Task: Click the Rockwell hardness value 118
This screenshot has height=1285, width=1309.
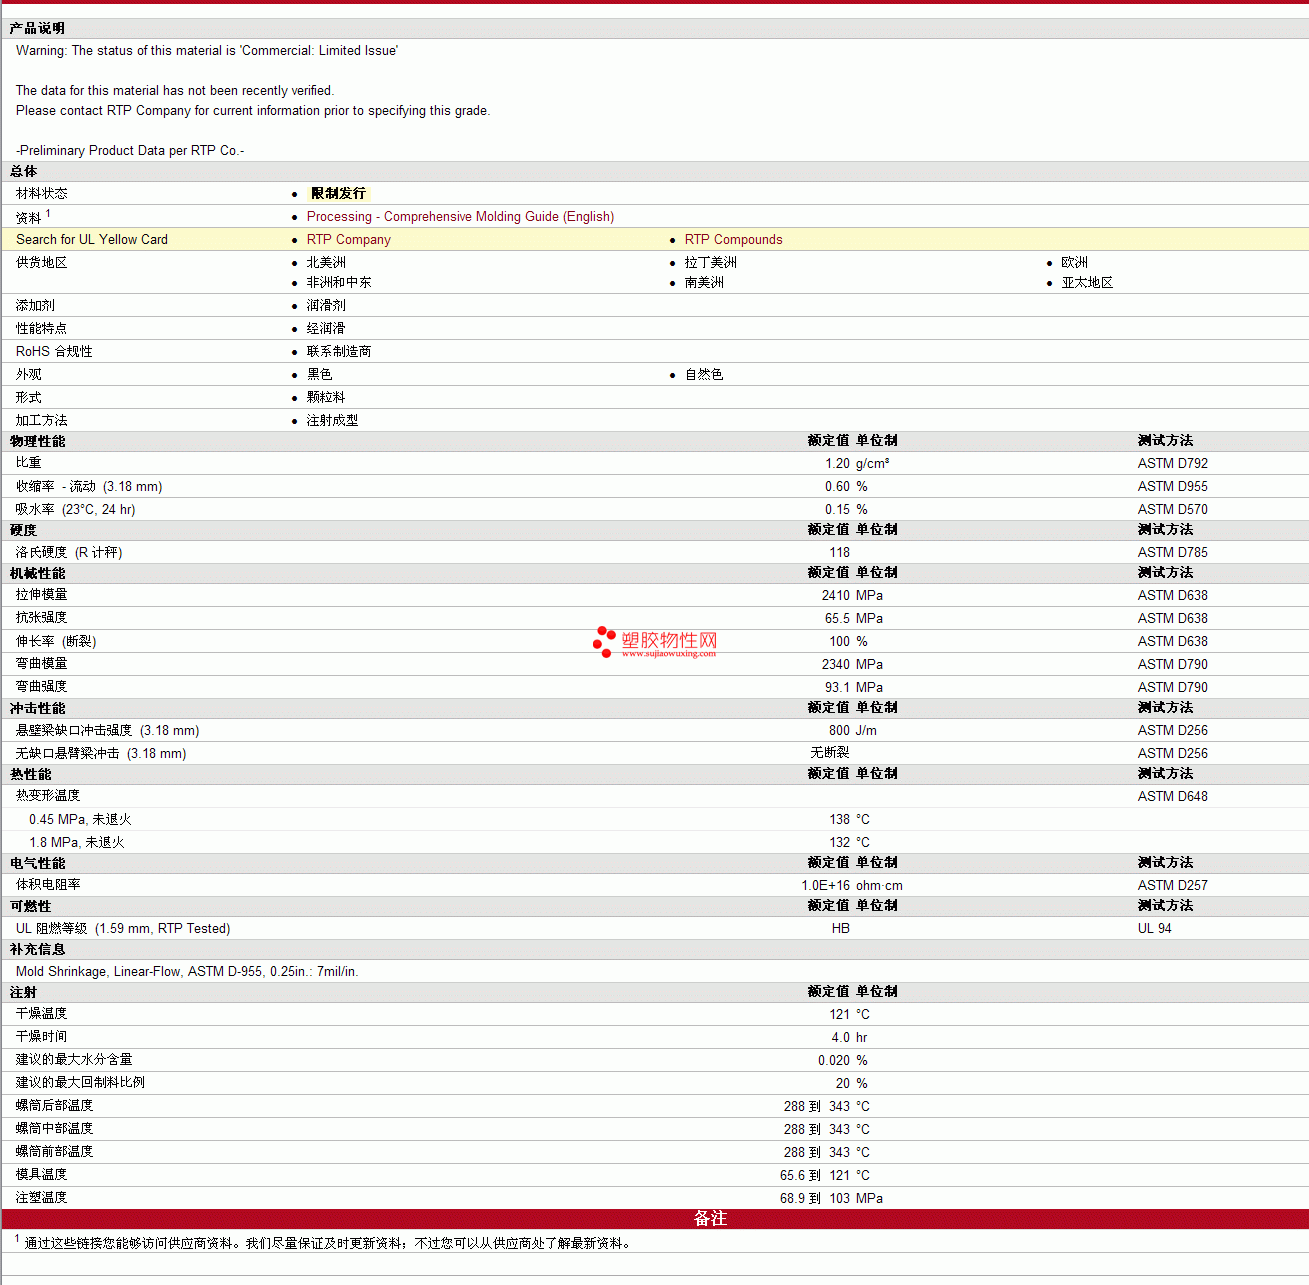Action: pyautogui.click(x=839, y=553)
